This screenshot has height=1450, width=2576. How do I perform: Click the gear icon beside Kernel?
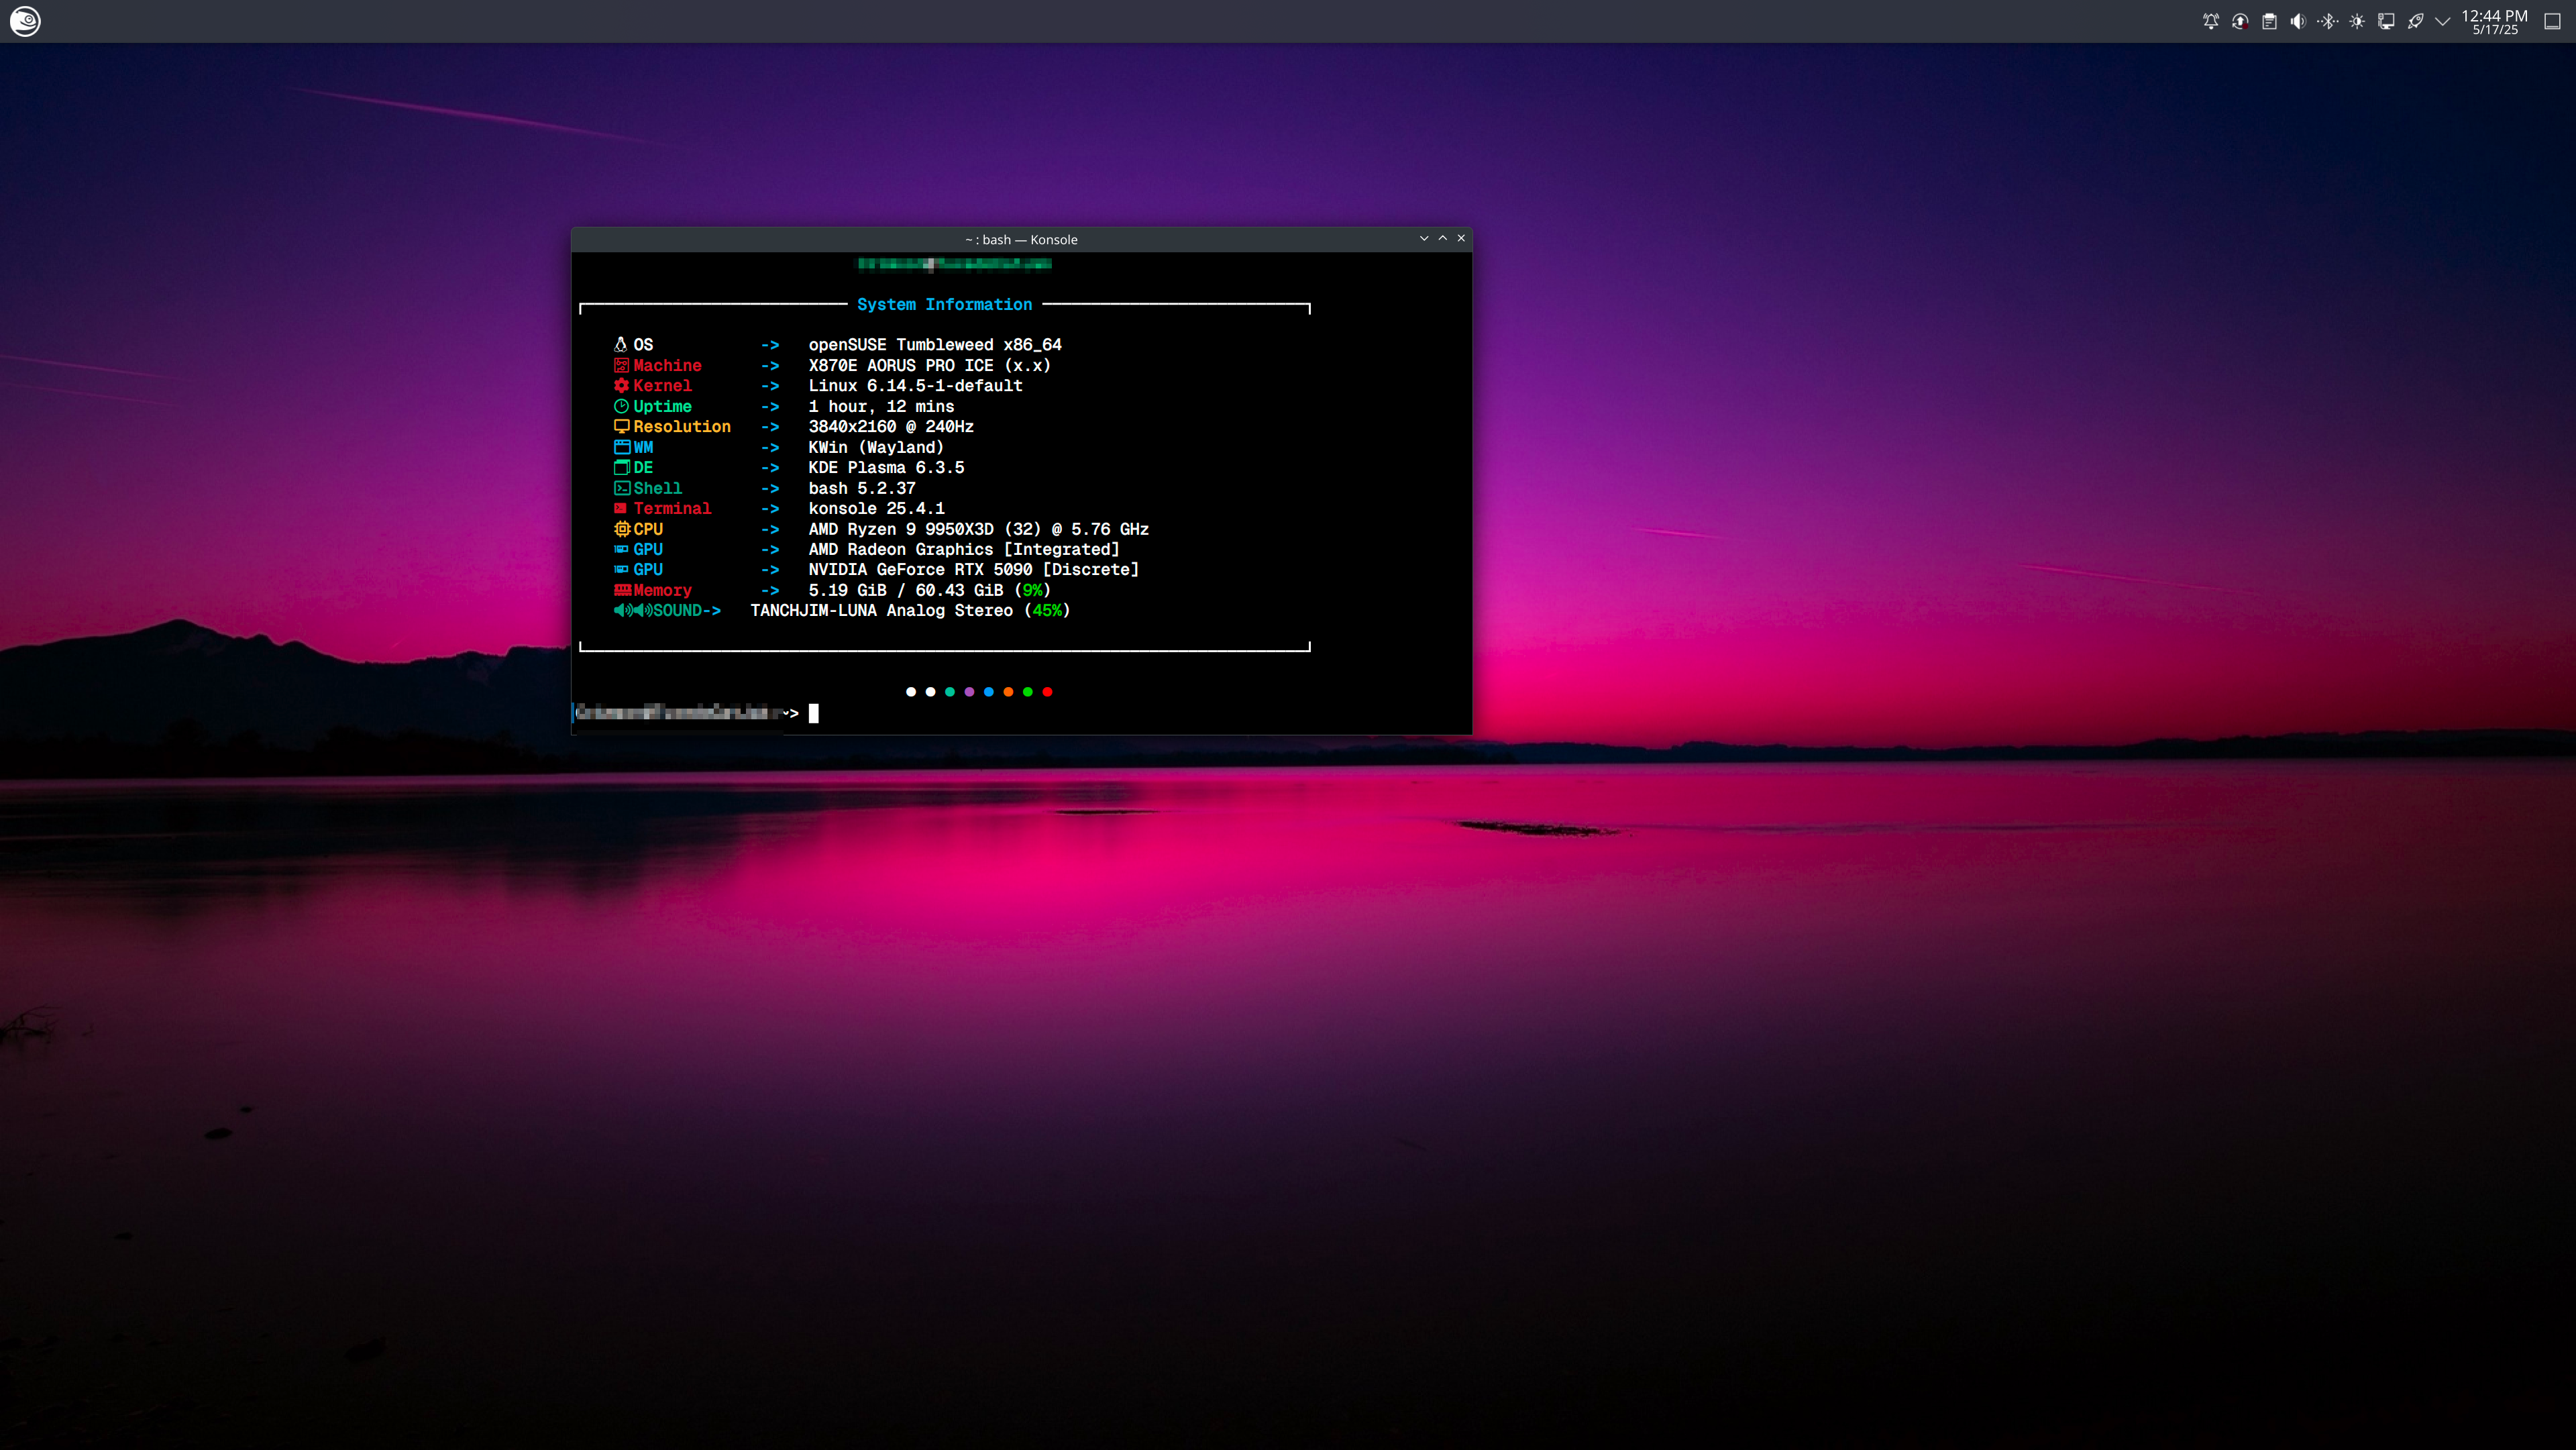point(621,385)
